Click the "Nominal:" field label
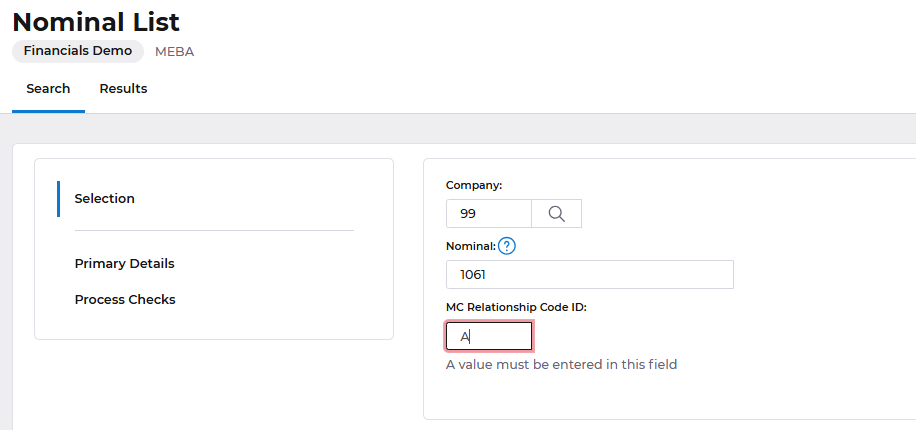 click(x=471, y=246)
